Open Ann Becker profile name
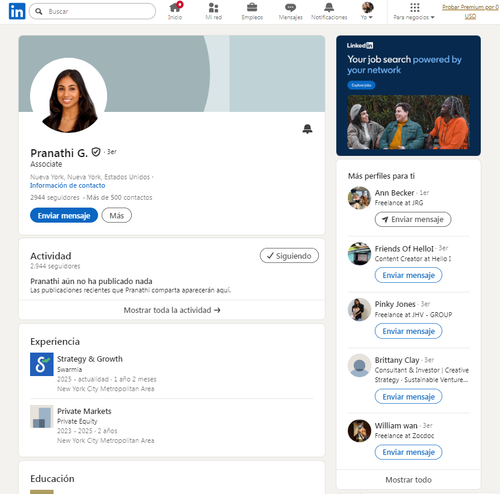 point(395,193)
